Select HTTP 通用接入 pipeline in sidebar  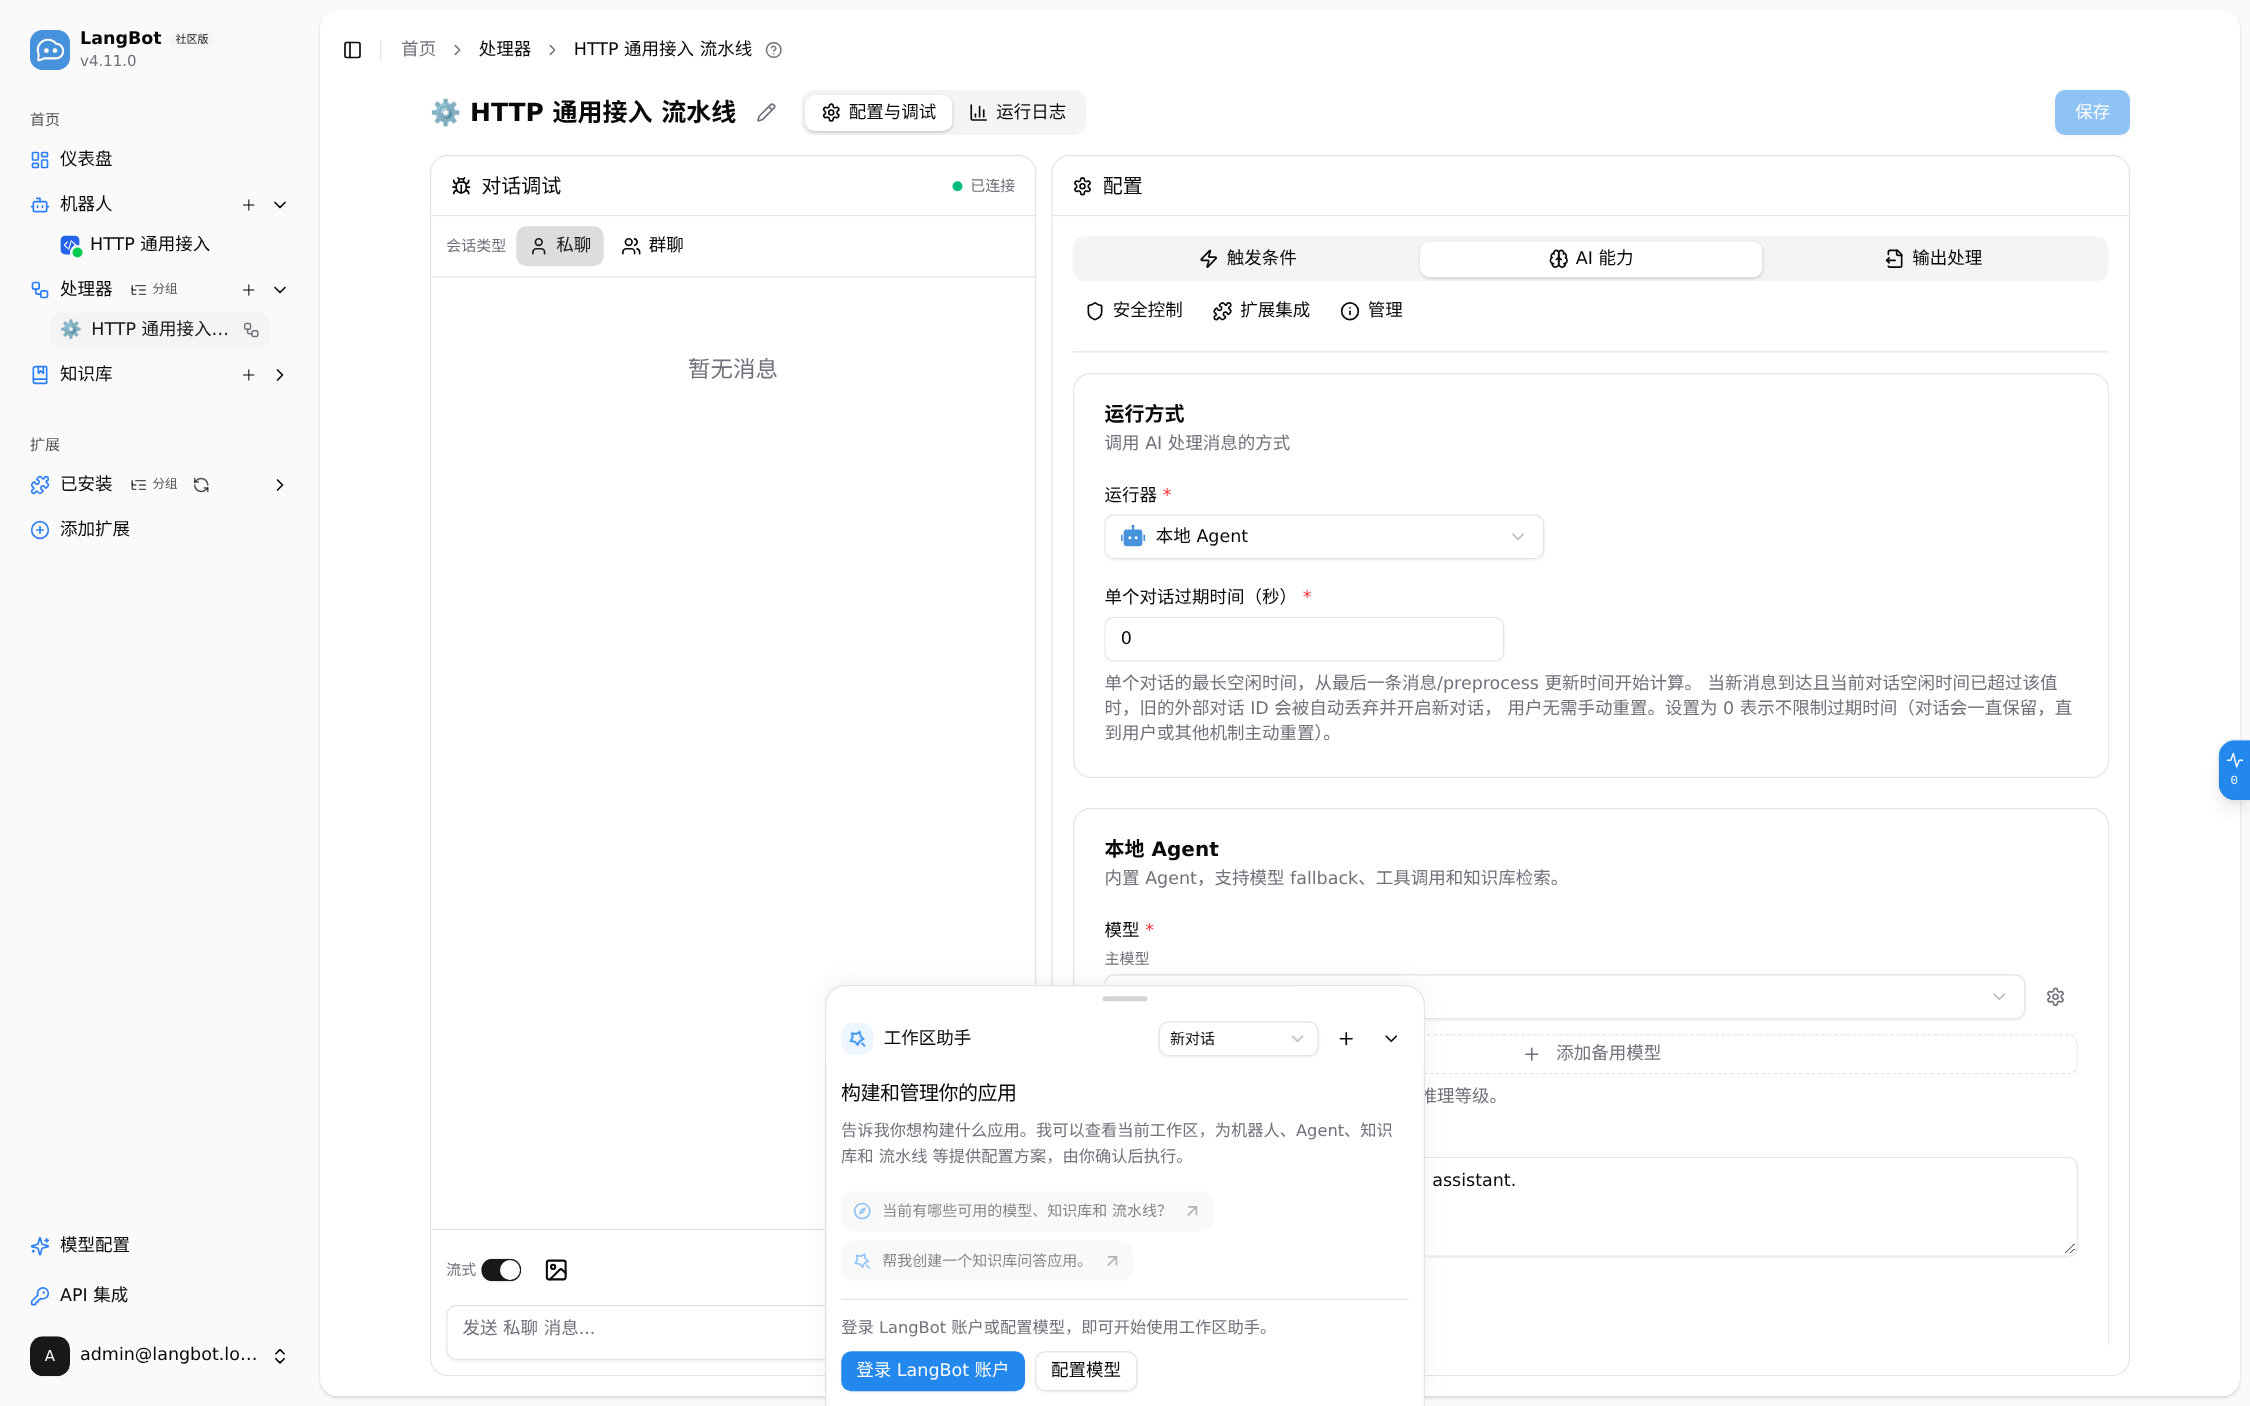tap(160, 330)
